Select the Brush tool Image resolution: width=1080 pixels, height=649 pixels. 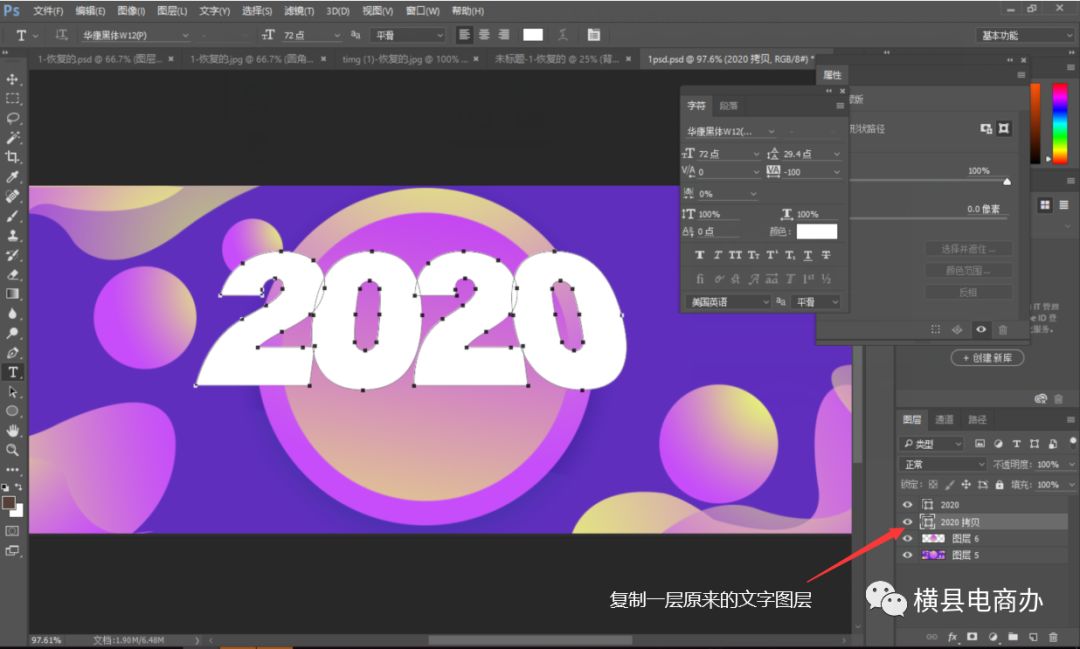12,216
